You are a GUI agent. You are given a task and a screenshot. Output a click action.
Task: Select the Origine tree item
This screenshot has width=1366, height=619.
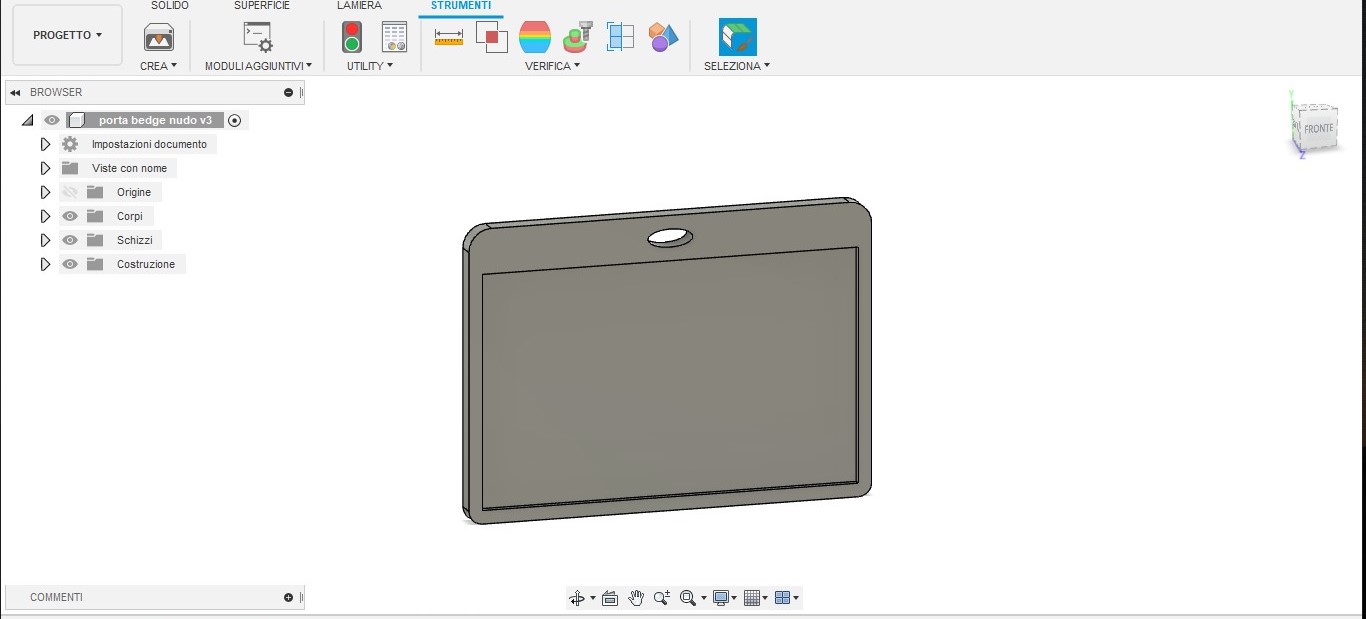[x=134, y=192]
